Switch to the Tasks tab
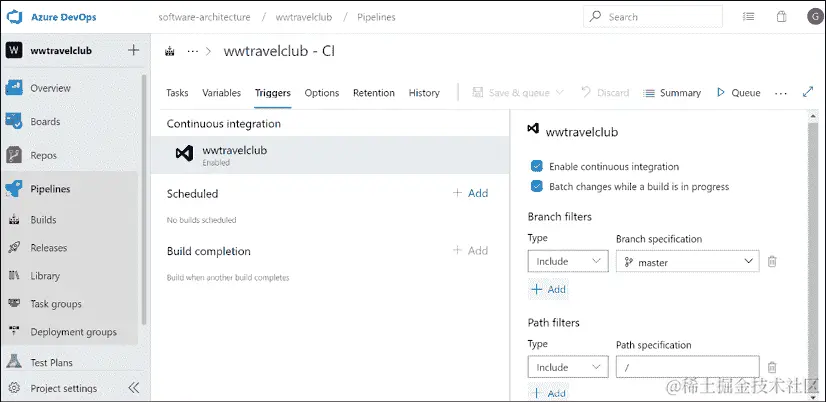The height and width of the screenshot is (402, 826). tap(177, 93)
